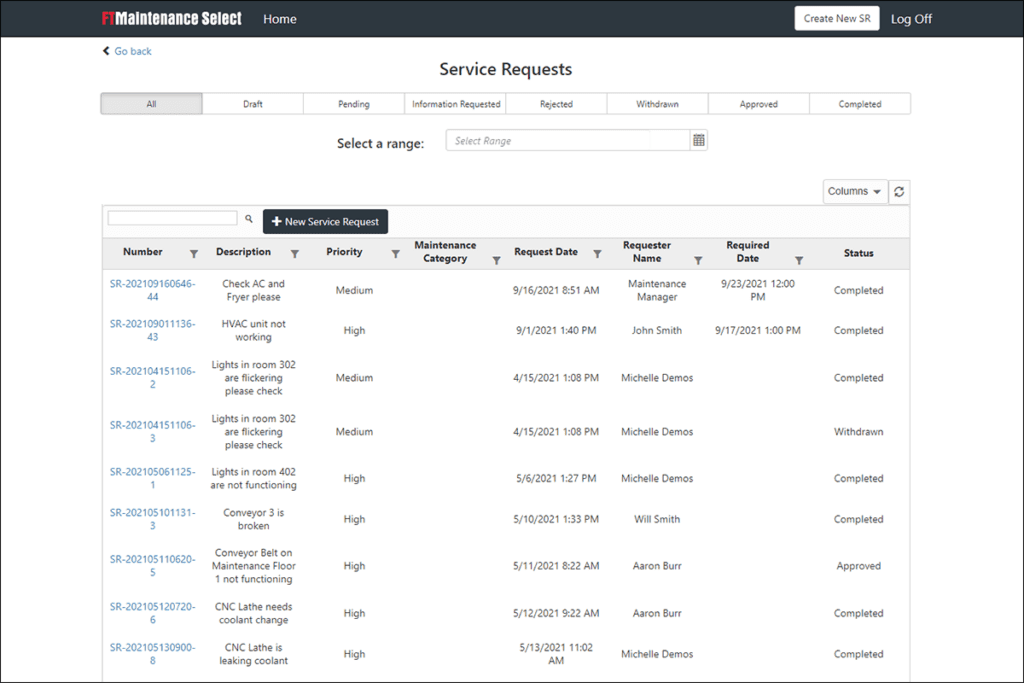
Task: Open the Home menu item
Action: [x=280, y=19]
